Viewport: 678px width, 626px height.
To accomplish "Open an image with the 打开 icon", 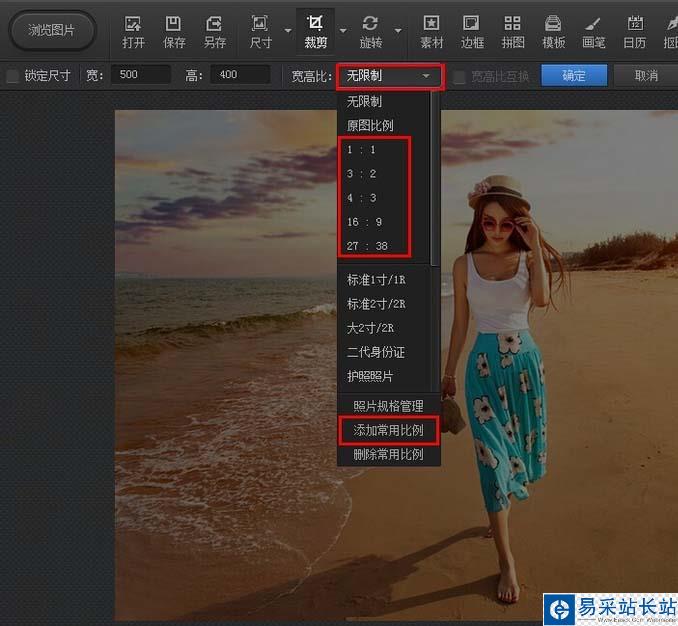I will point(133,32).
